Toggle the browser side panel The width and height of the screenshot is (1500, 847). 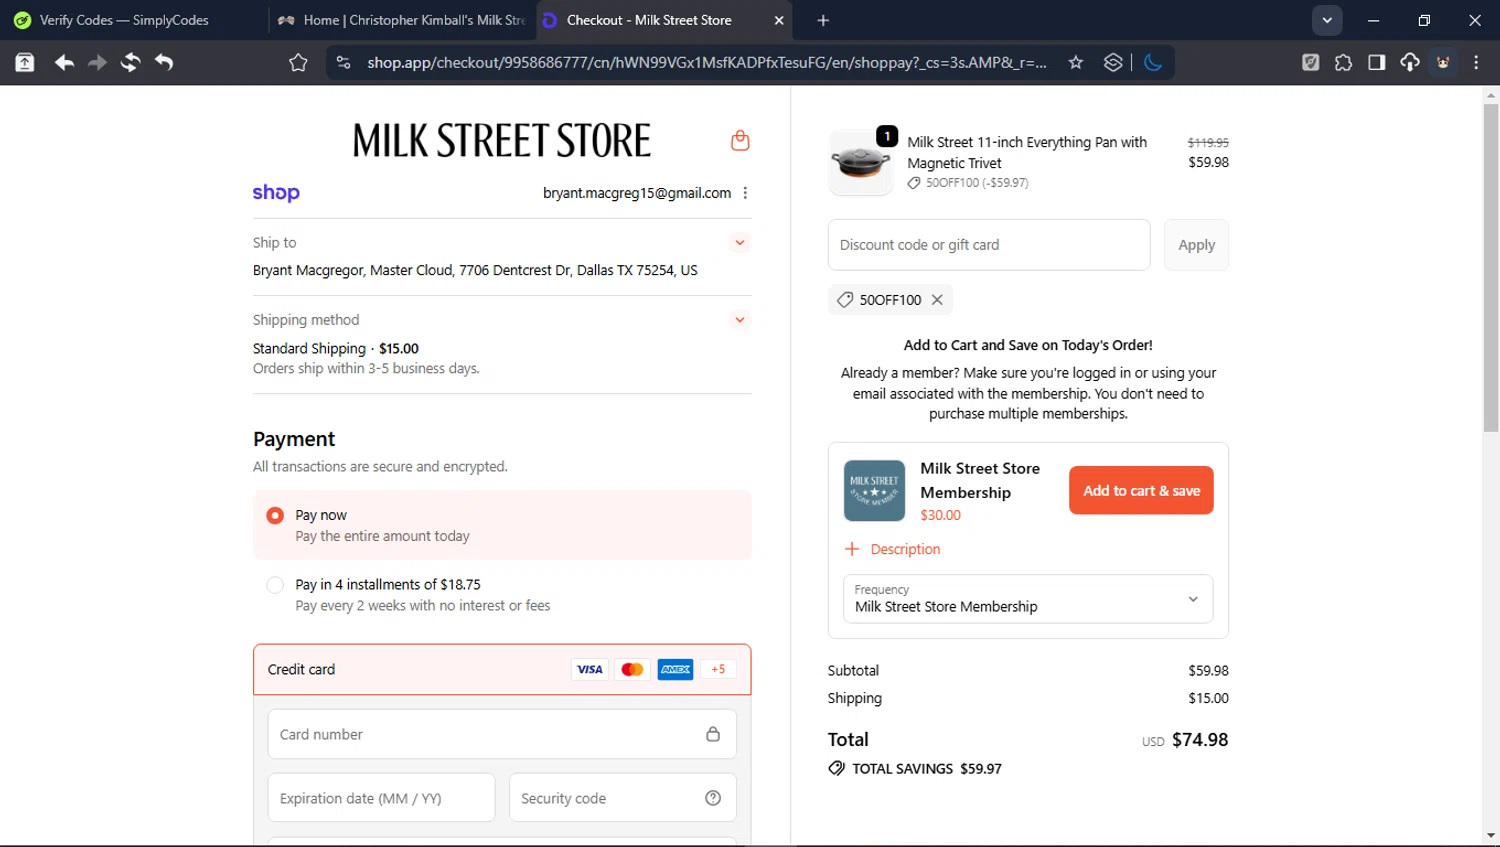1377,63
